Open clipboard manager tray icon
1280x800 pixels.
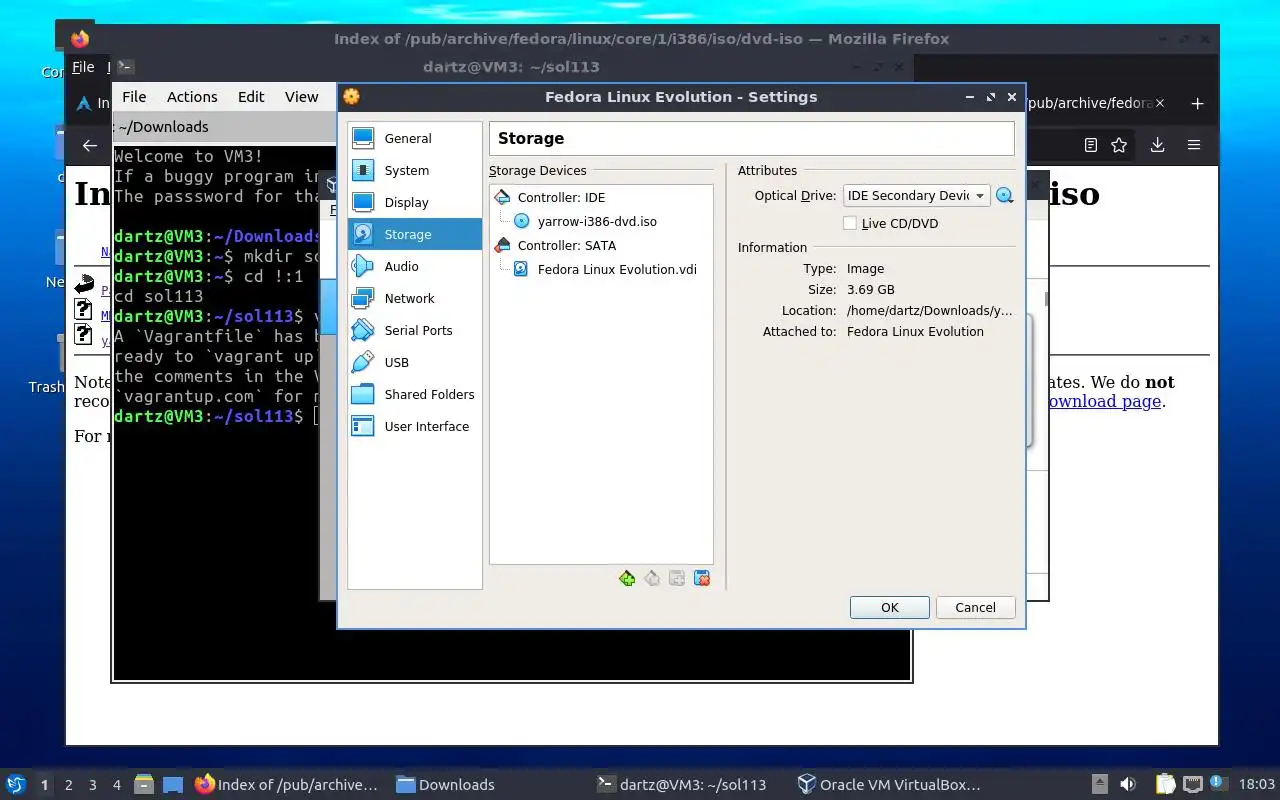[1165, 785]
